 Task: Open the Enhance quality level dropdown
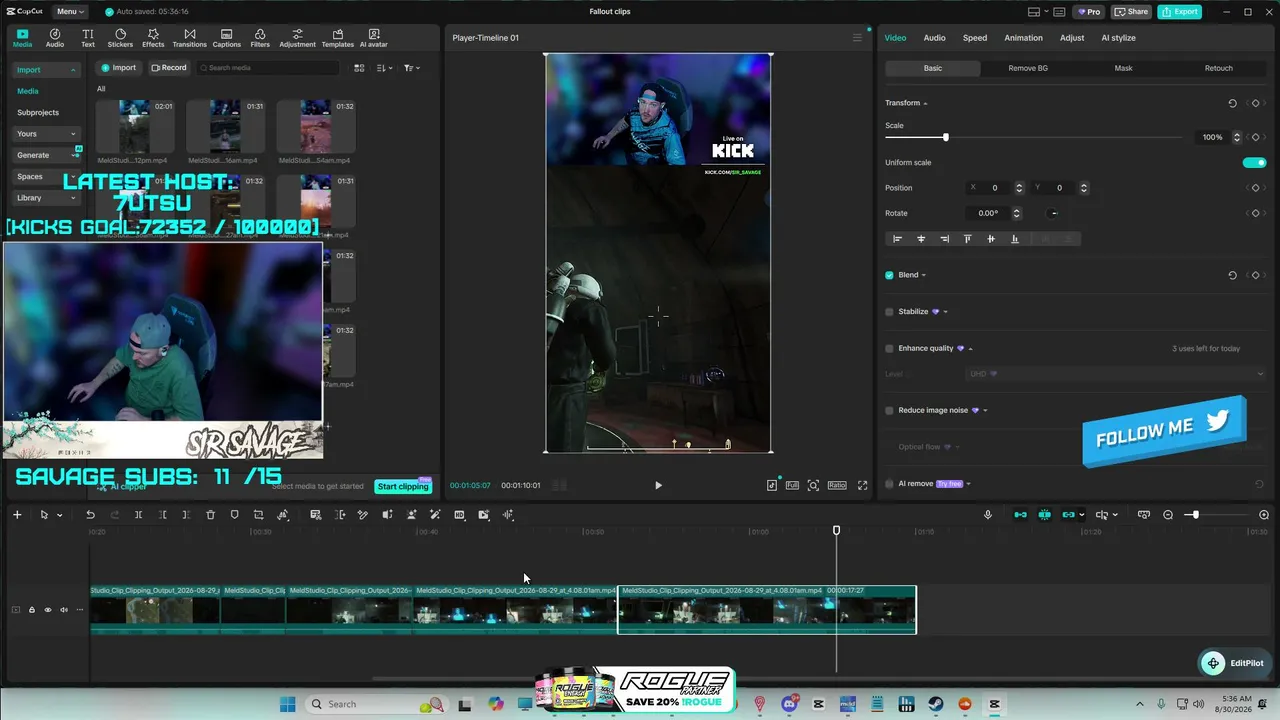pyautogui.click(x=1116, y=374)
